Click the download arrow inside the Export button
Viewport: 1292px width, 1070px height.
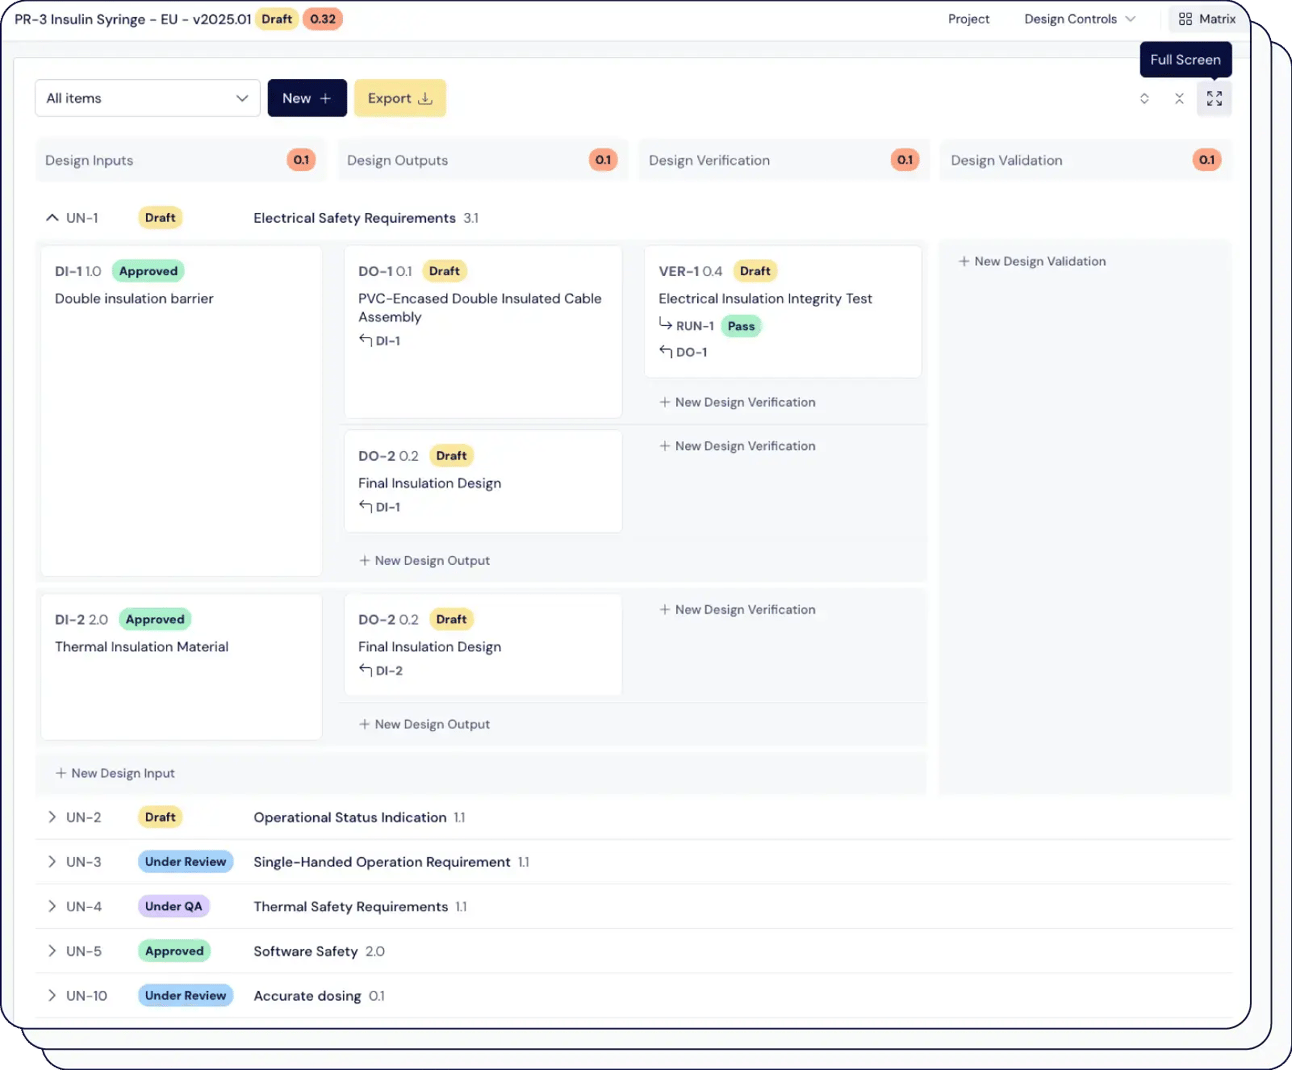(425, 98)
